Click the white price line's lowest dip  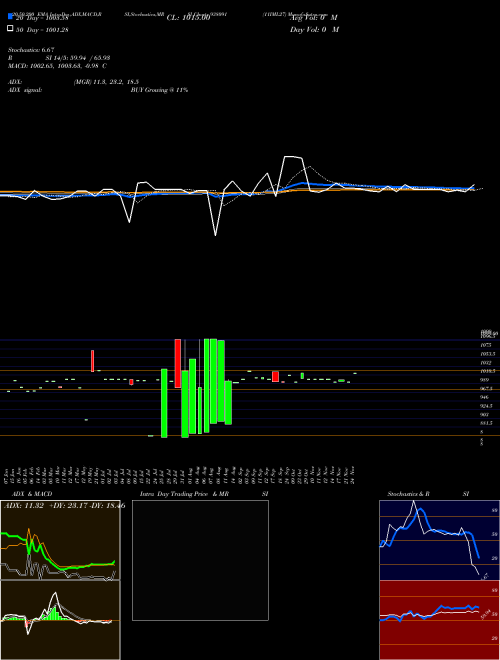point(215,234)
